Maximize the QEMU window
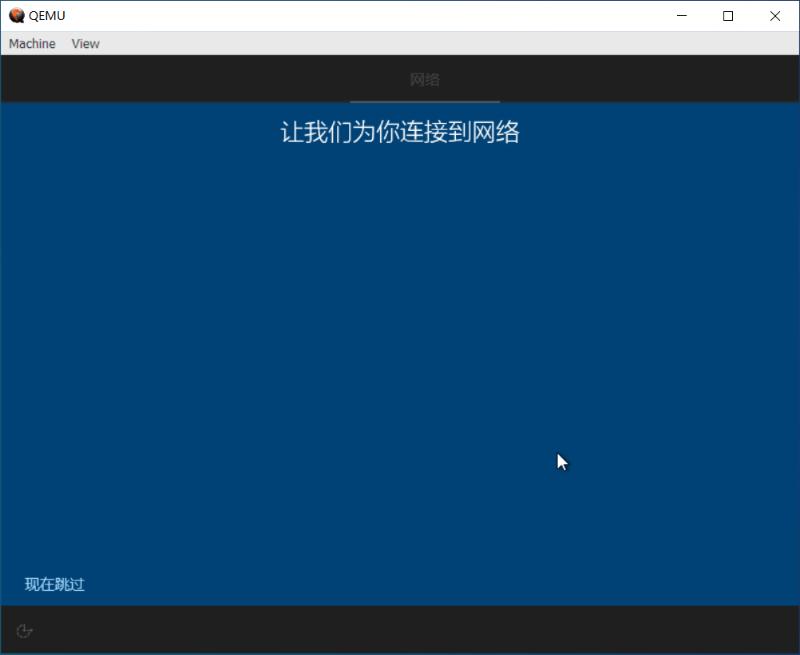This screenshot has height=655, width=800. [727, 16]
